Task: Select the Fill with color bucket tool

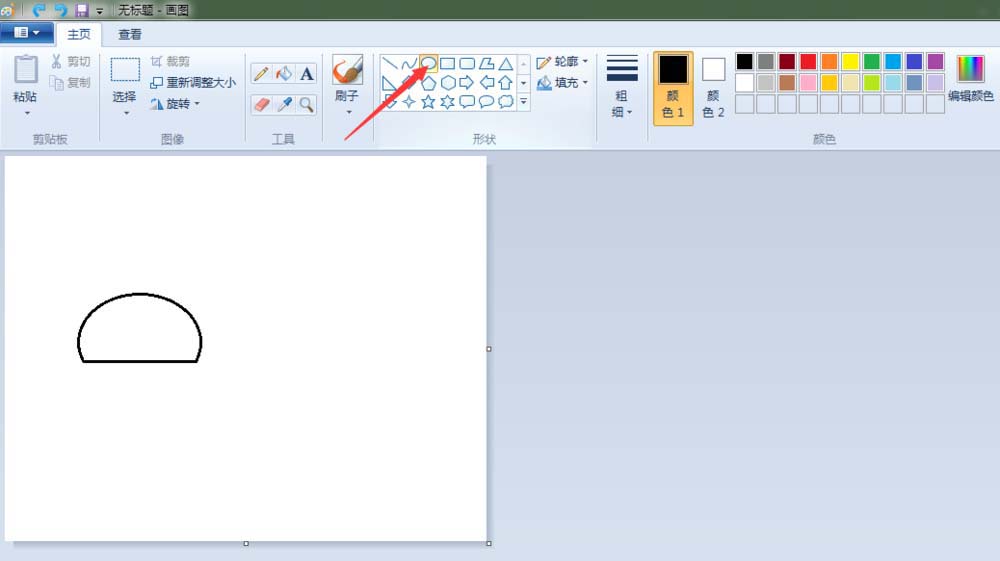Action: [284, 74]
